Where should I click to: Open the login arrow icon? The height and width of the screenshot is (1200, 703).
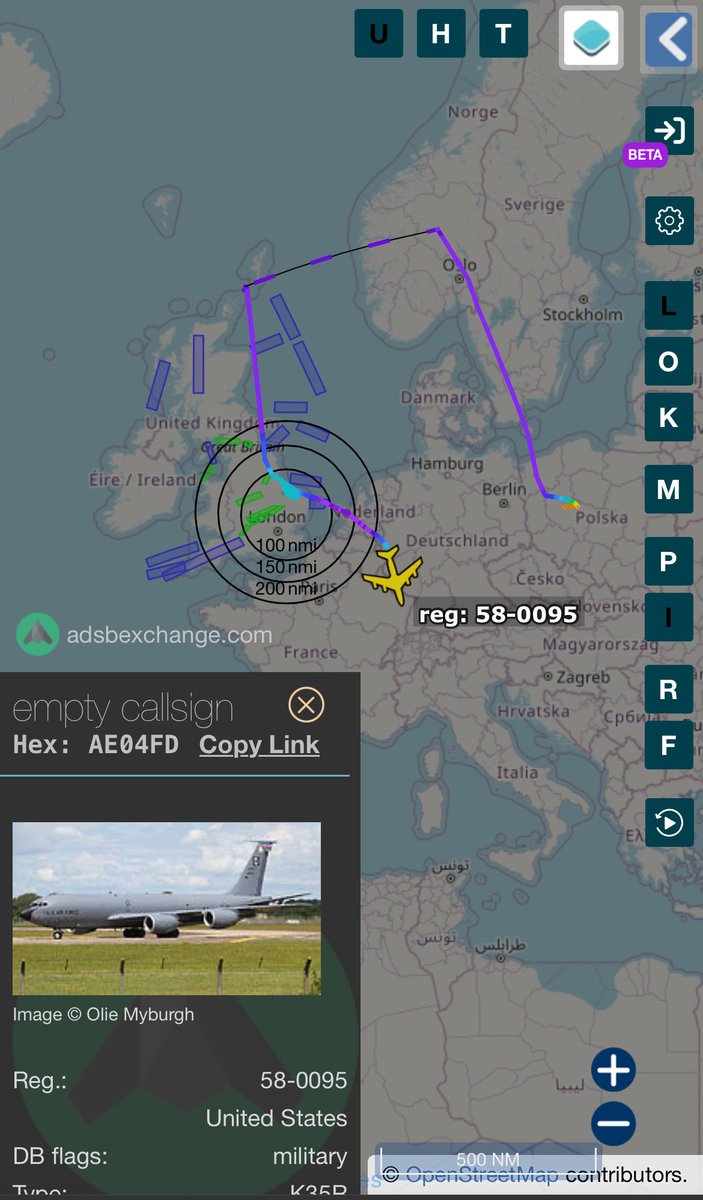click(669, 130)
